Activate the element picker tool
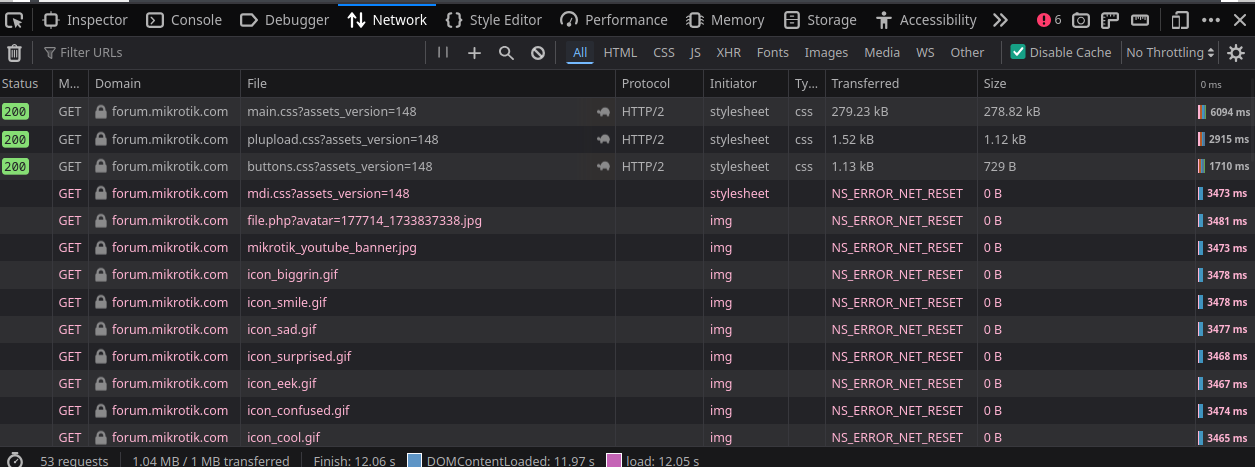 pyautogui.click(x=14, y=20)
